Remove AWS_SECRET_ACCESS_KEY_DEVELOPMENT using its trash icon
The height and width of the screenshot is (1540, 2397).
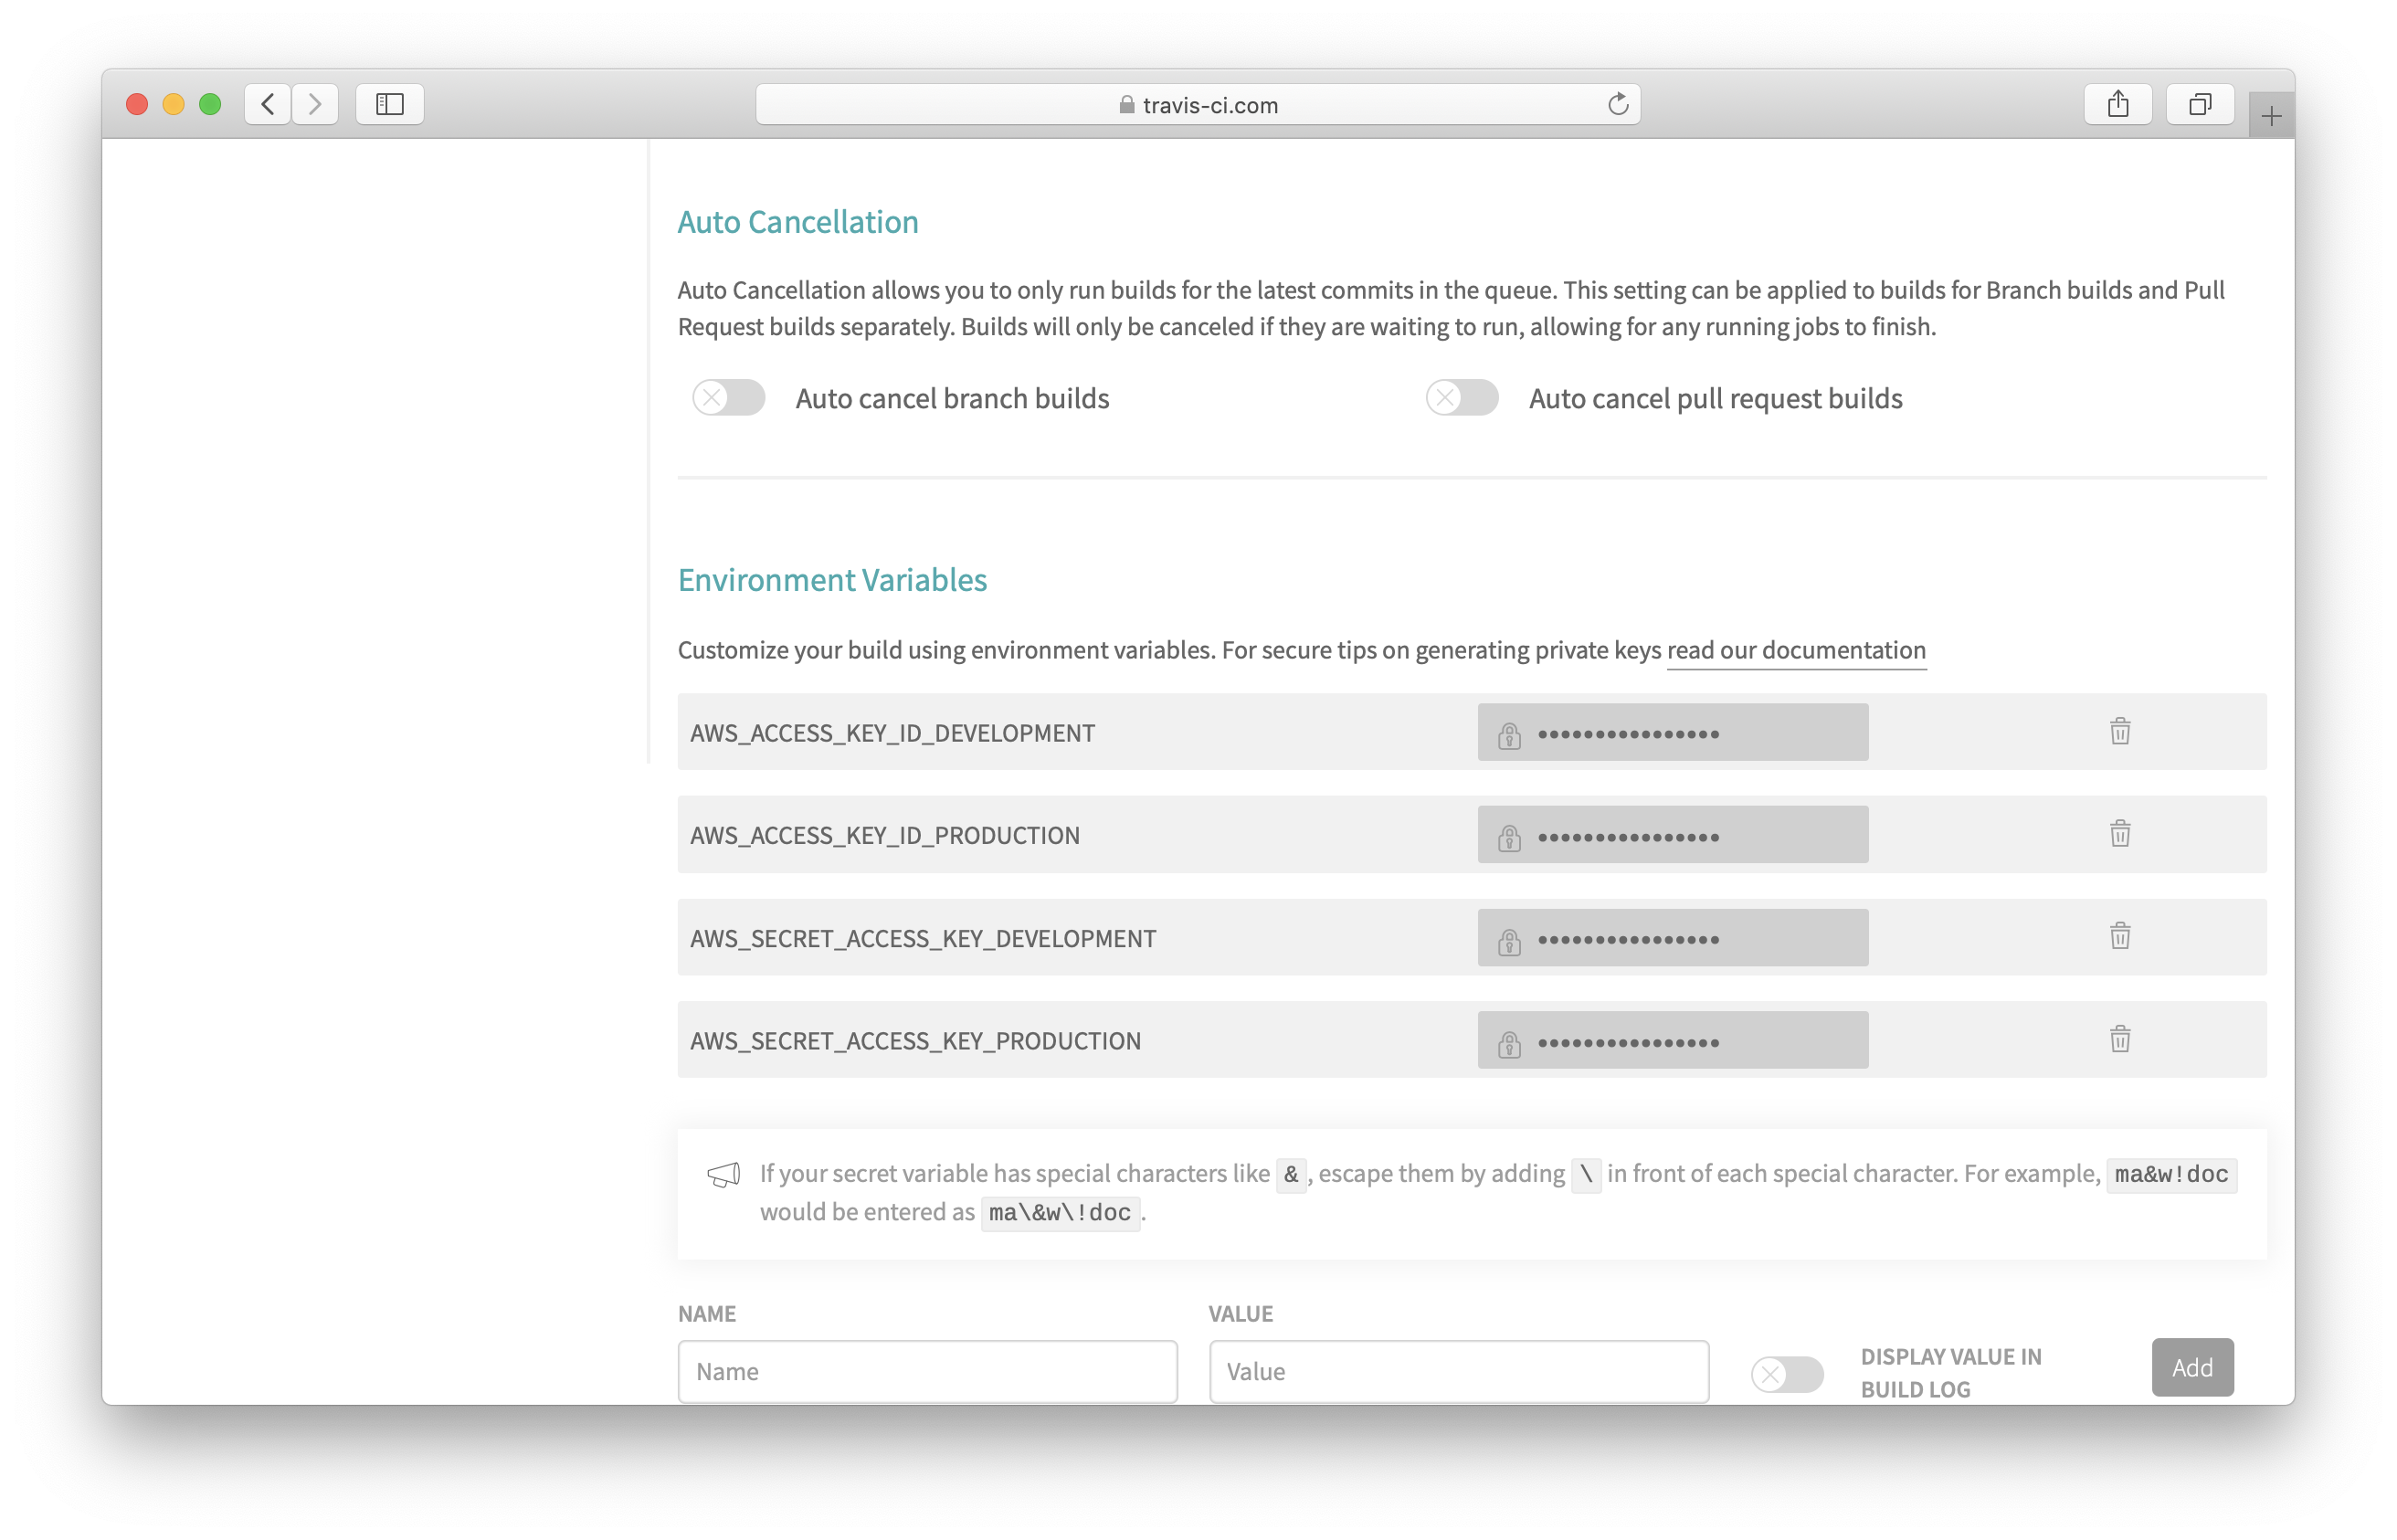2119,936
